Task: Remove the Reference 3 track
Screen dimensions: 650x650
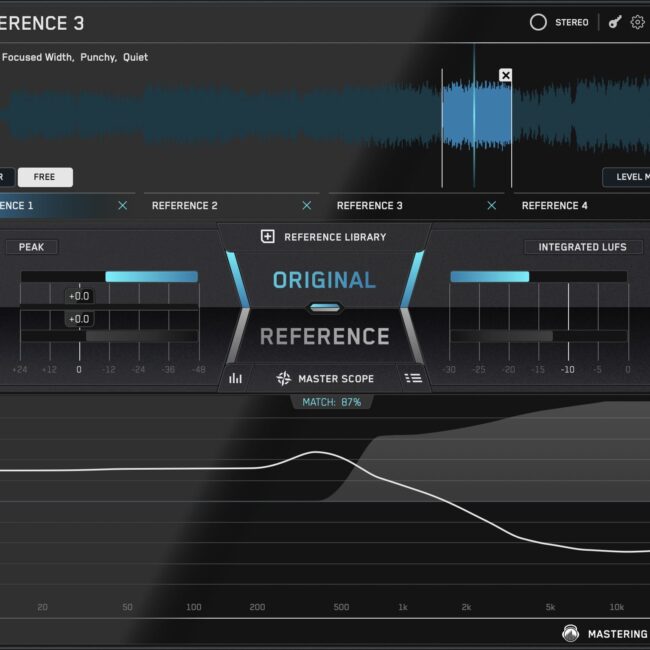Action: (x=491, y=205)
